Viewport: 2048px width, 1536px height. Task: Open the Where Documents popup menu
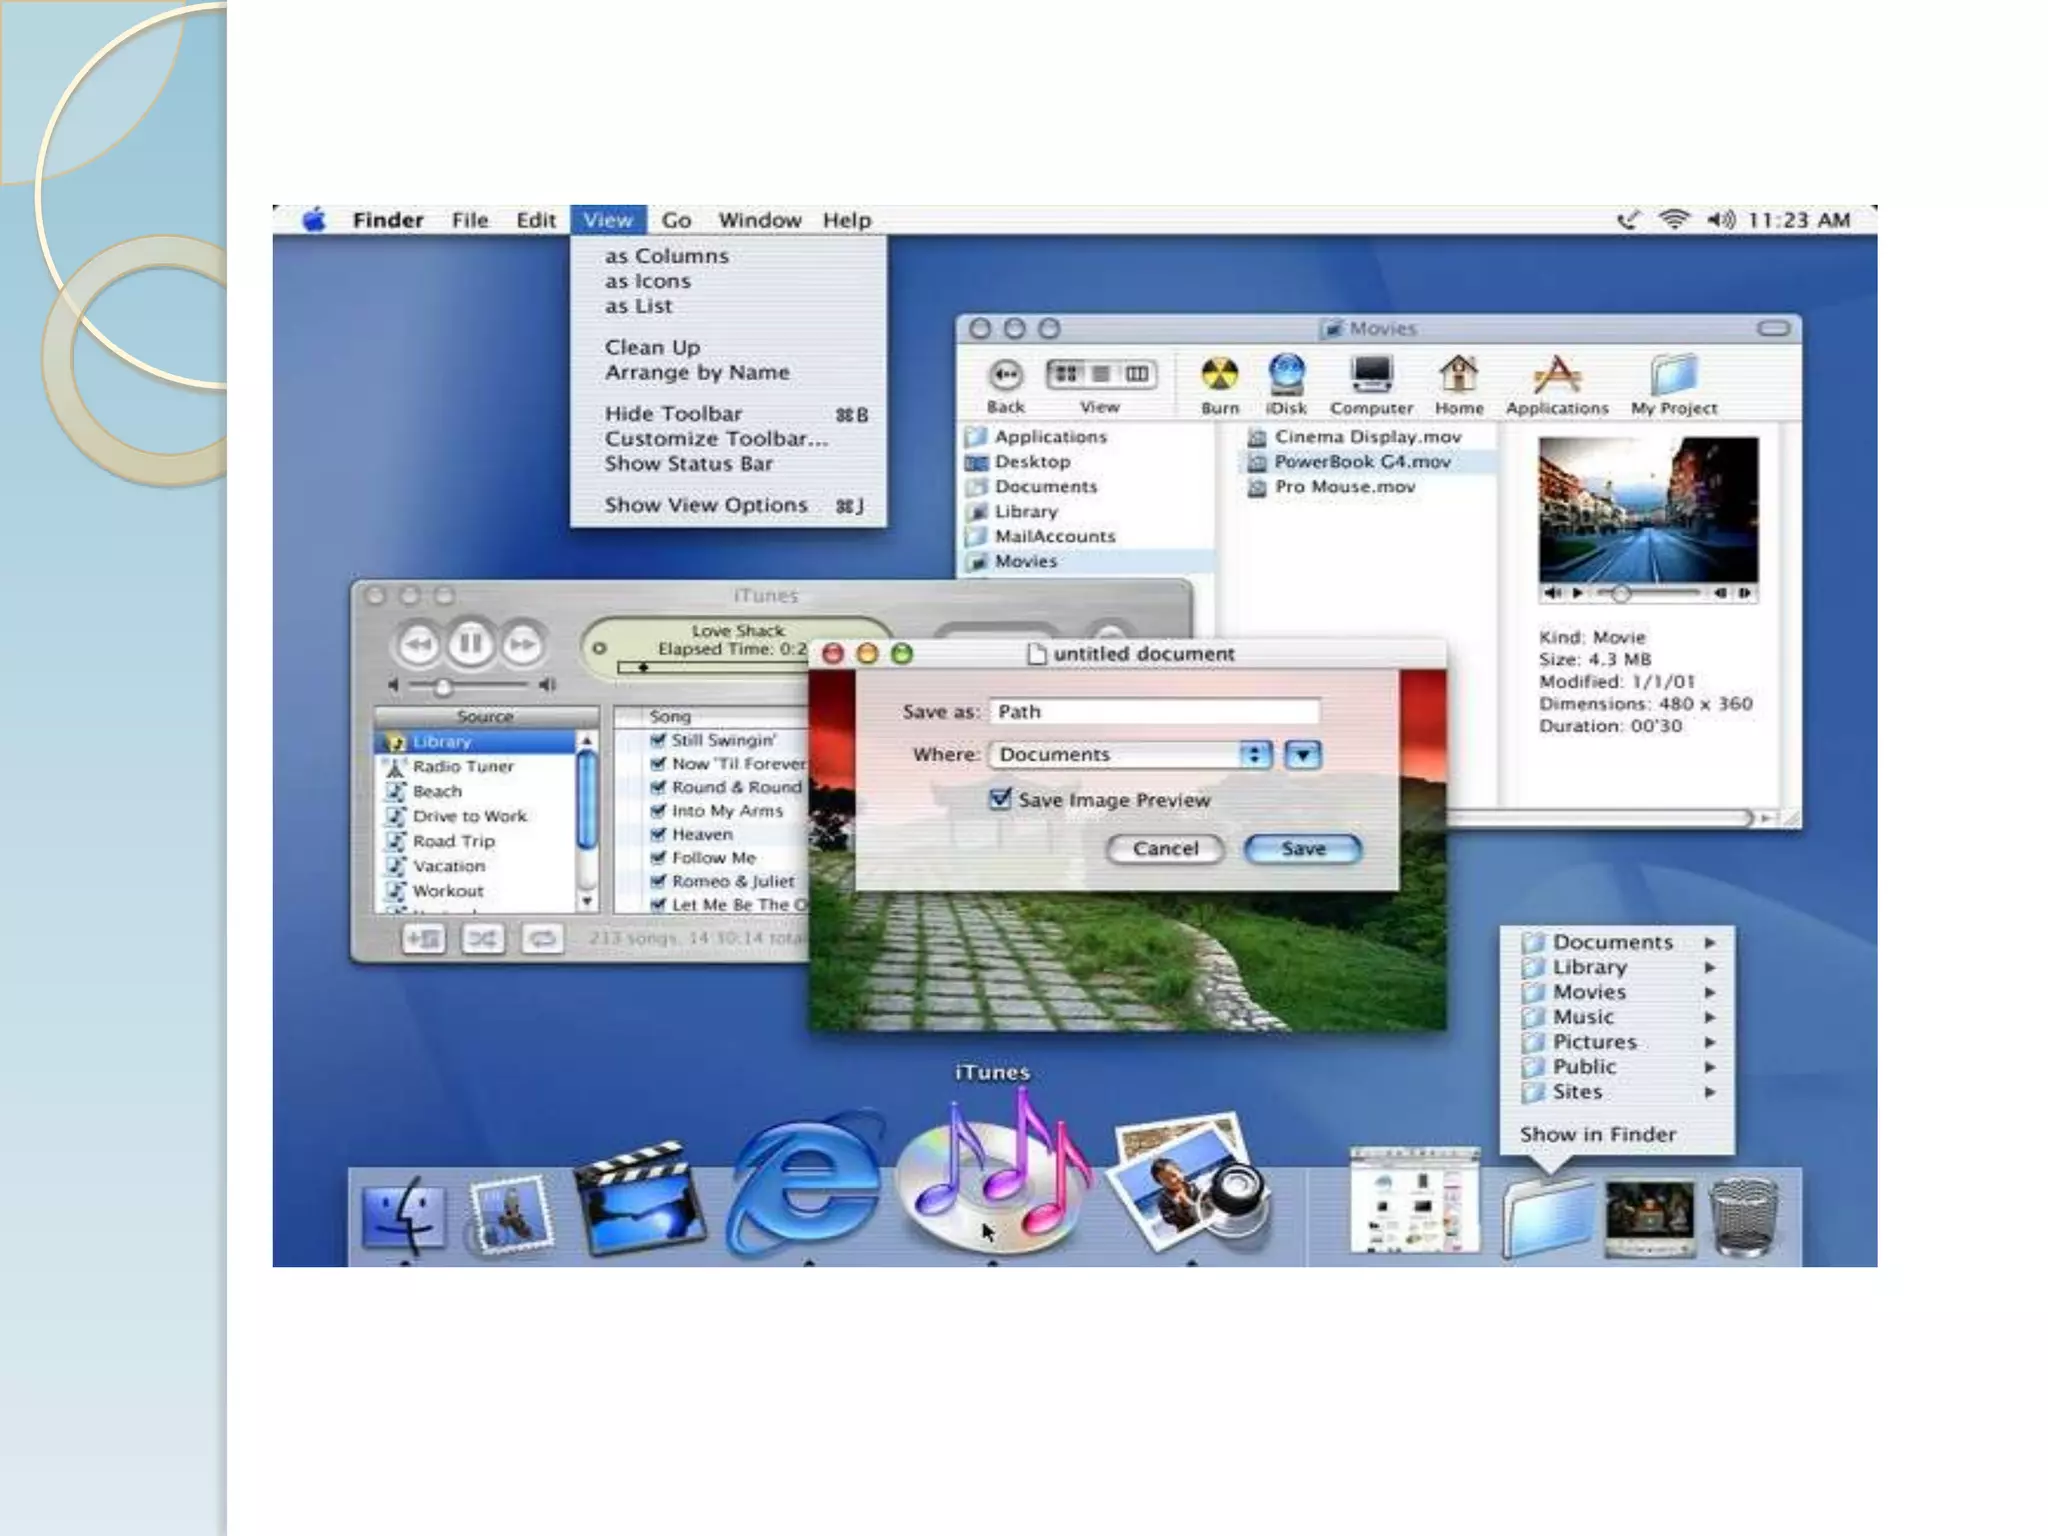[x=1130, y=755]
